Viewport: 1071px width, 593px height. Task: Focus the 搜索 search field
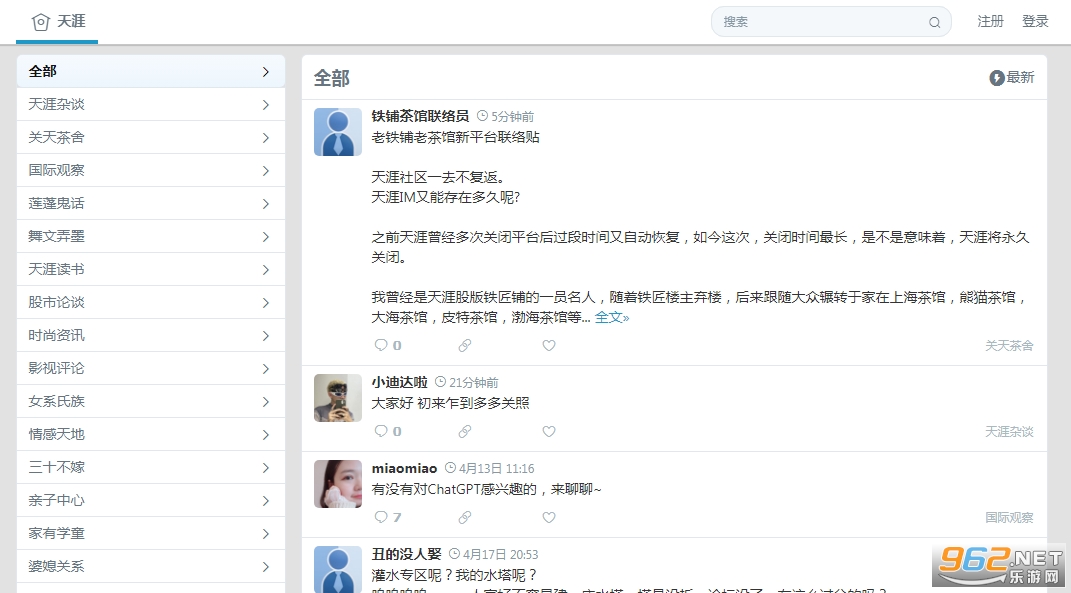coord(831,22)
